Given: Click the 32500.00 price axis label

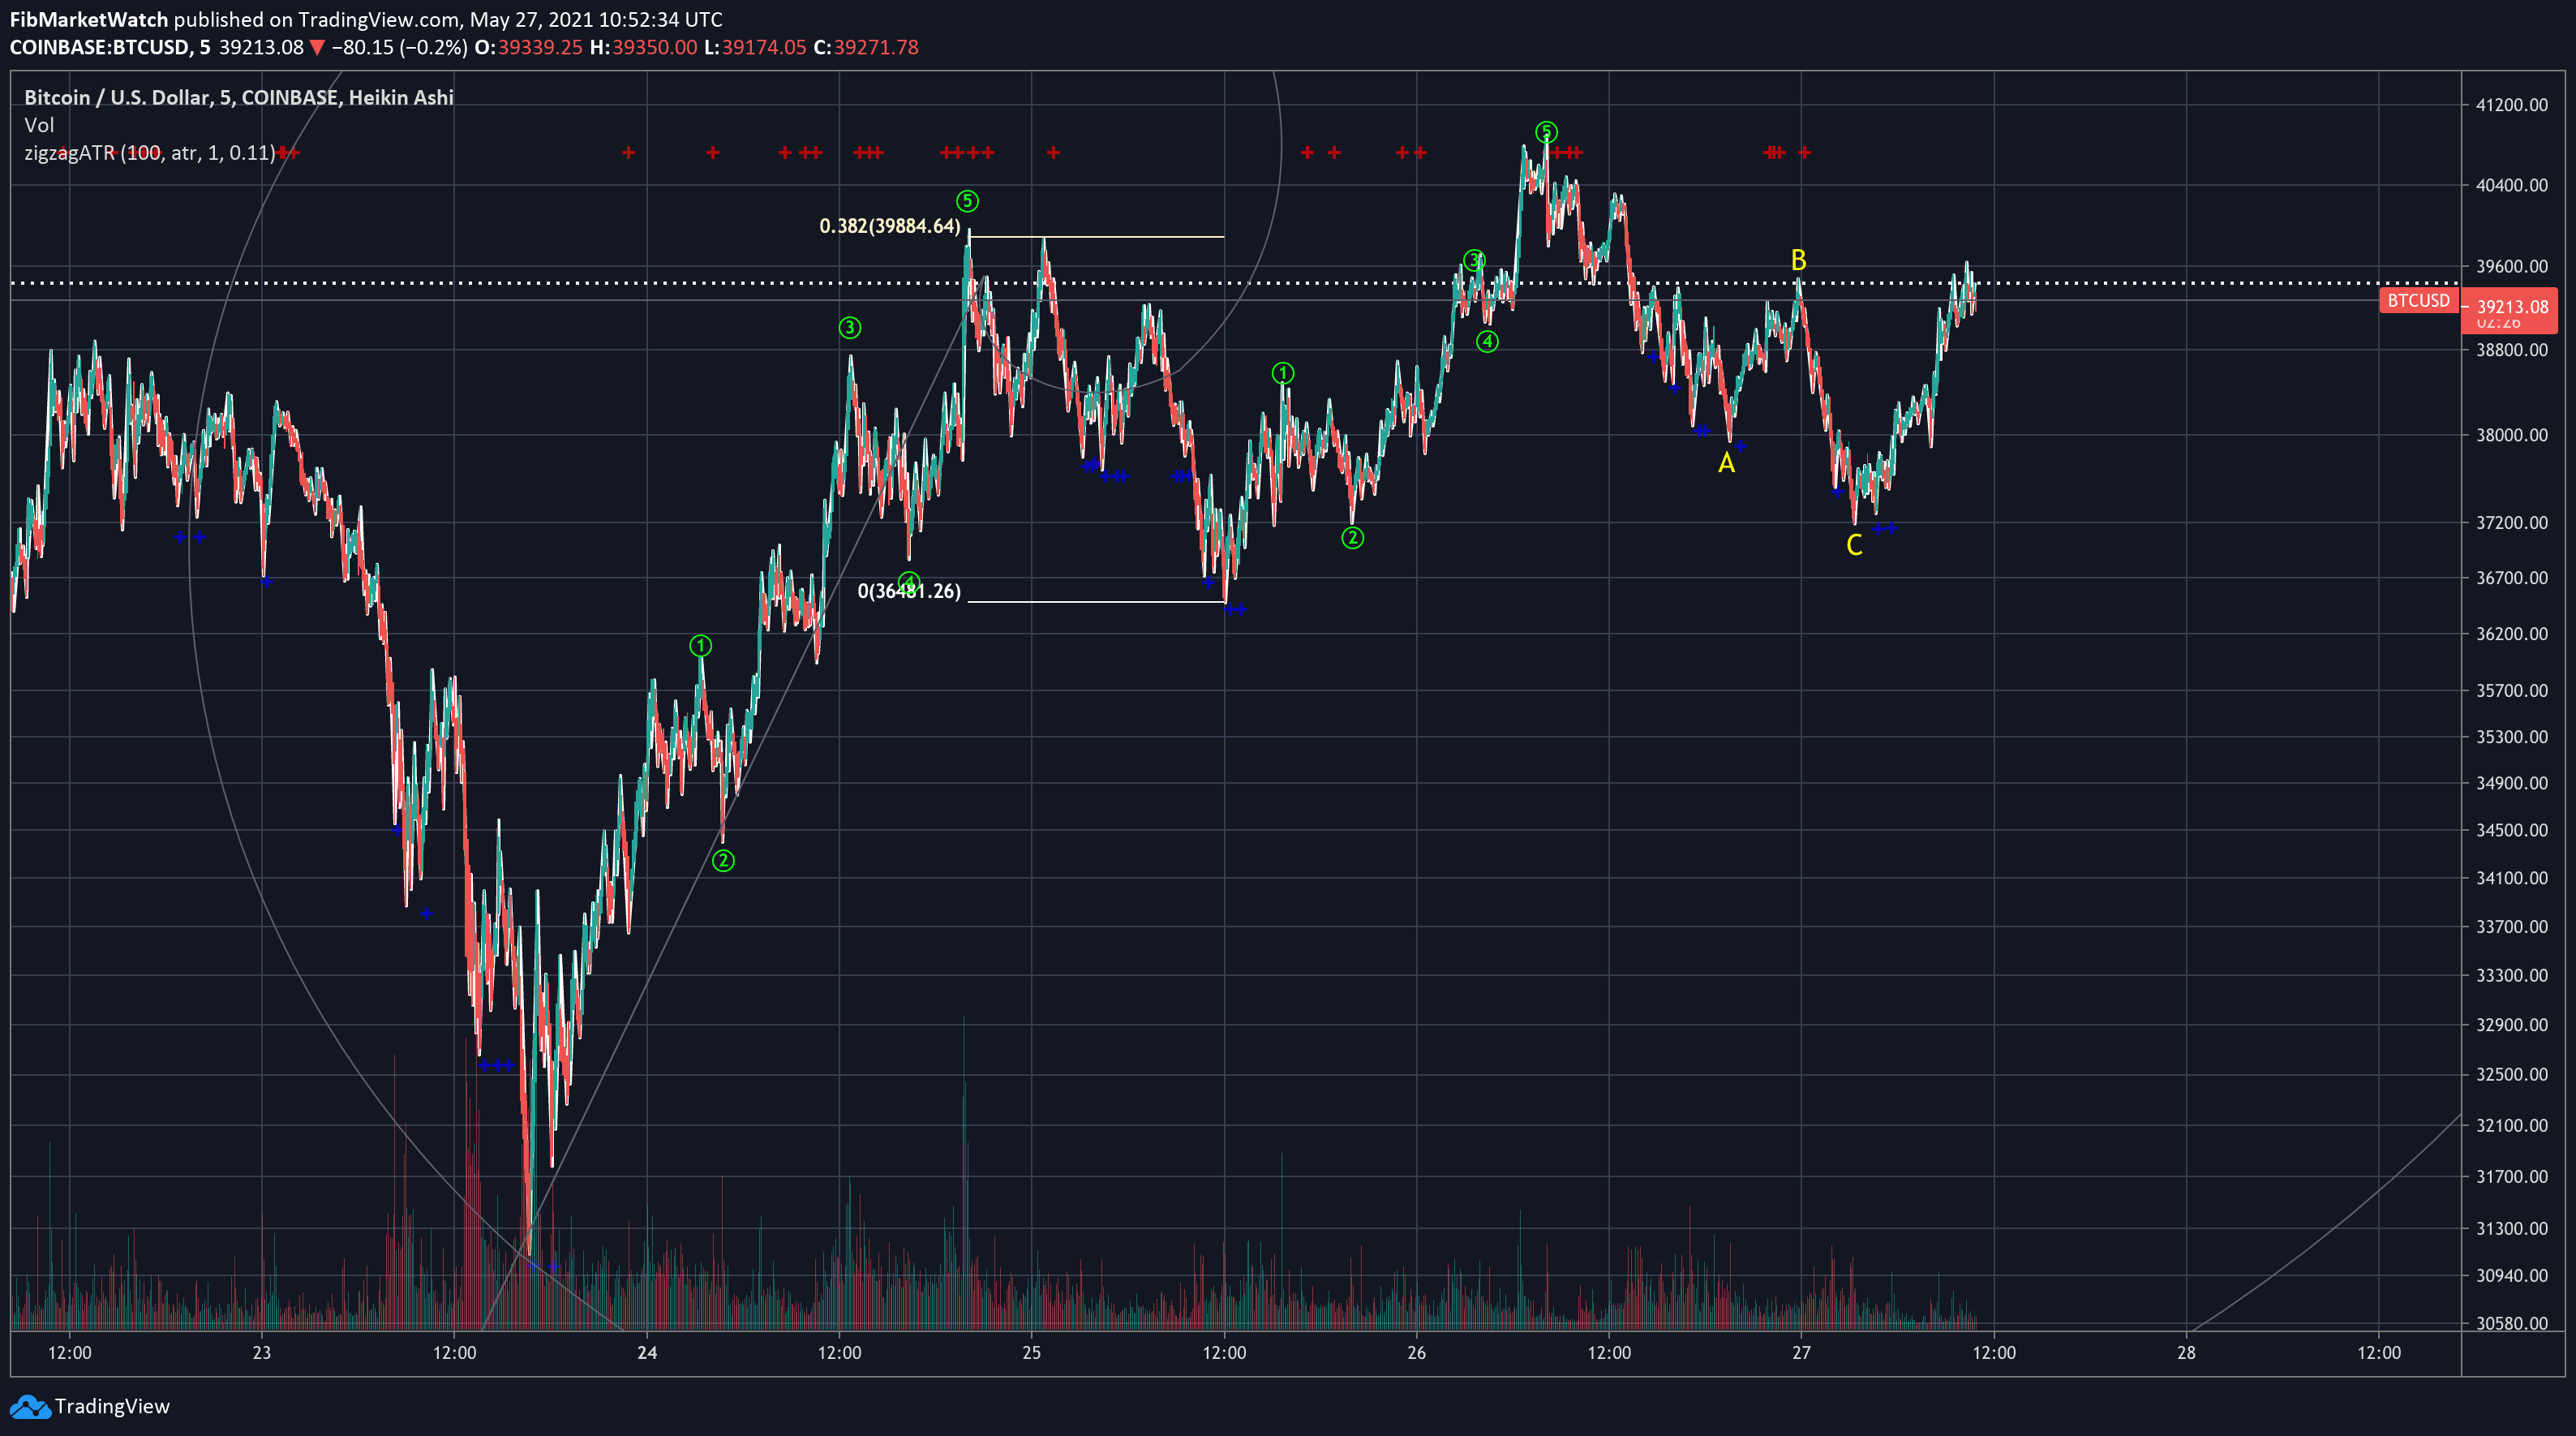Looking at the screenshot, I should [2512, 1075].
